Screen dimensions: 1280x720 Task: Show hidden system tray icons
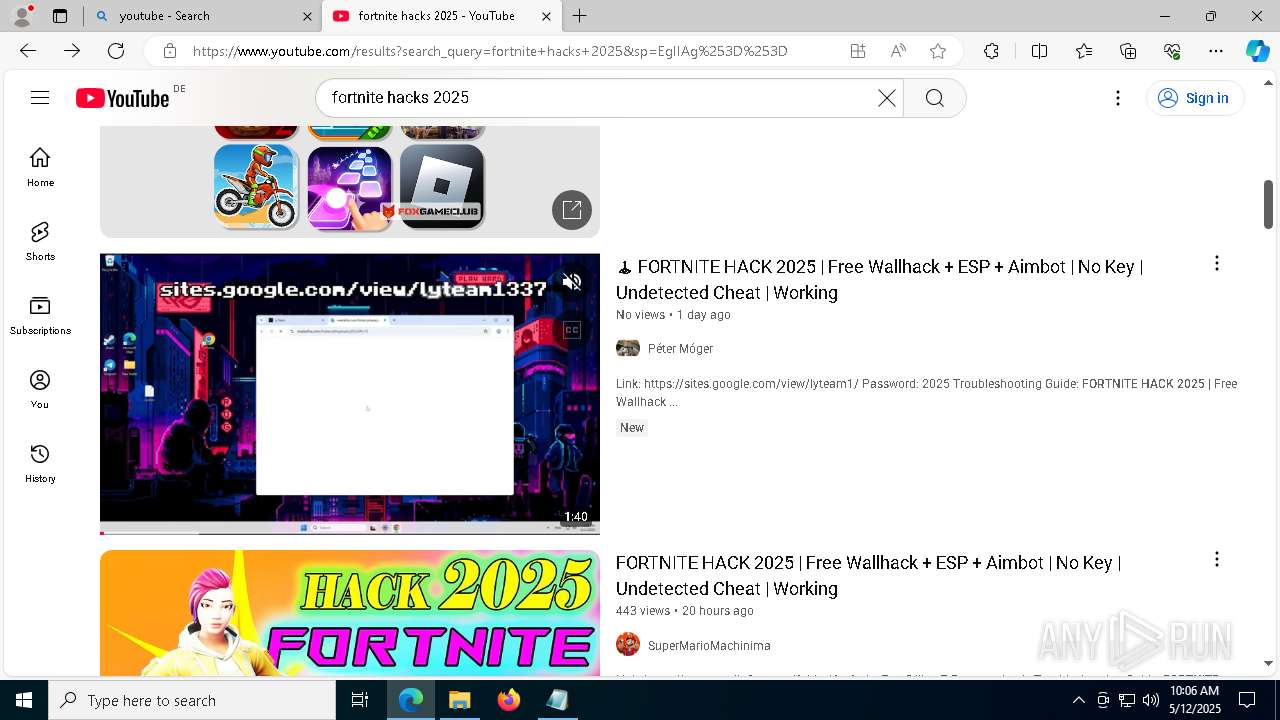click(1078, 700)
